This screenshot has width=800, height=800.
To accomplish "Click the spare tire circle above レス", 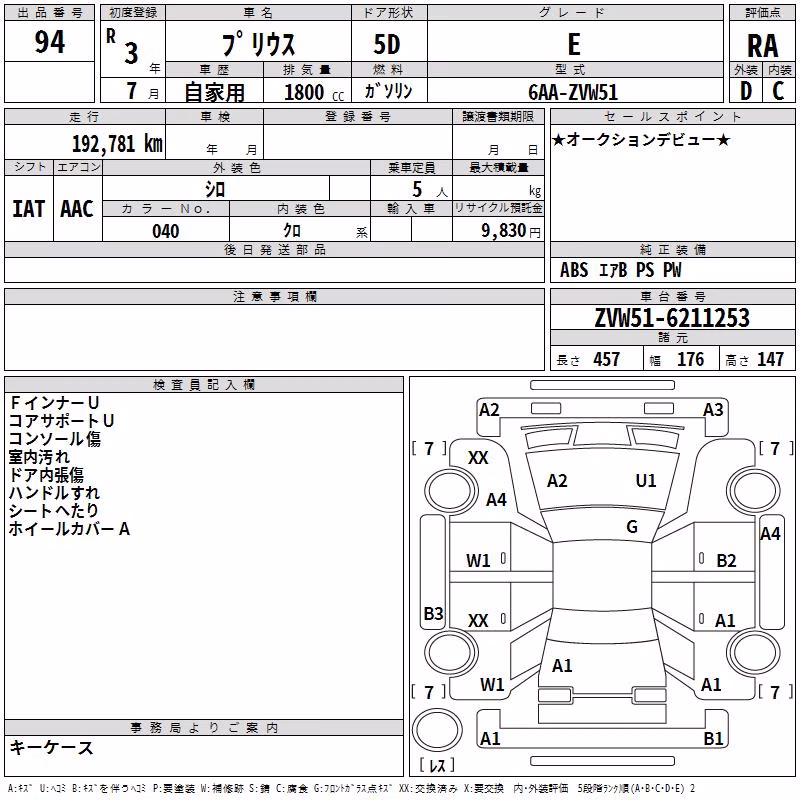I will click(x=437, y=729).
